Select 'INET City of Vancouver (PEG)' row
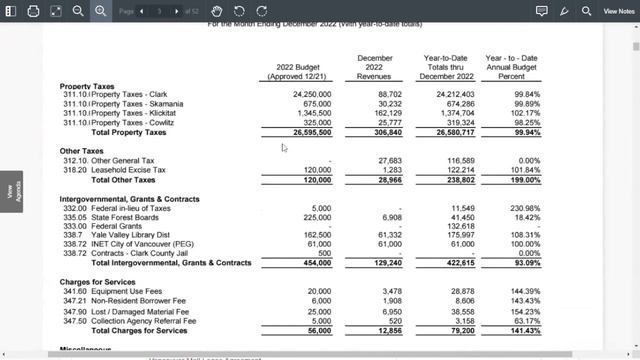The image size is (640, 360). tap(142, 244)
